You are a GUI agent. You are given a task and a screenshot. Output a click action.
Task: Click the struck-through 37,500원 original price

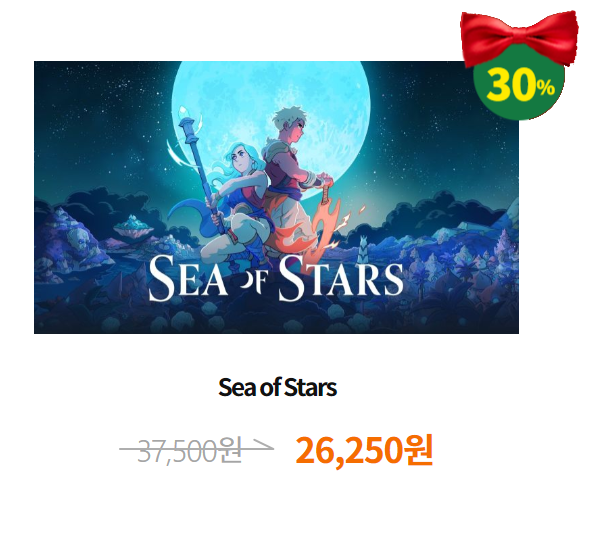click(x=189, y=450)
